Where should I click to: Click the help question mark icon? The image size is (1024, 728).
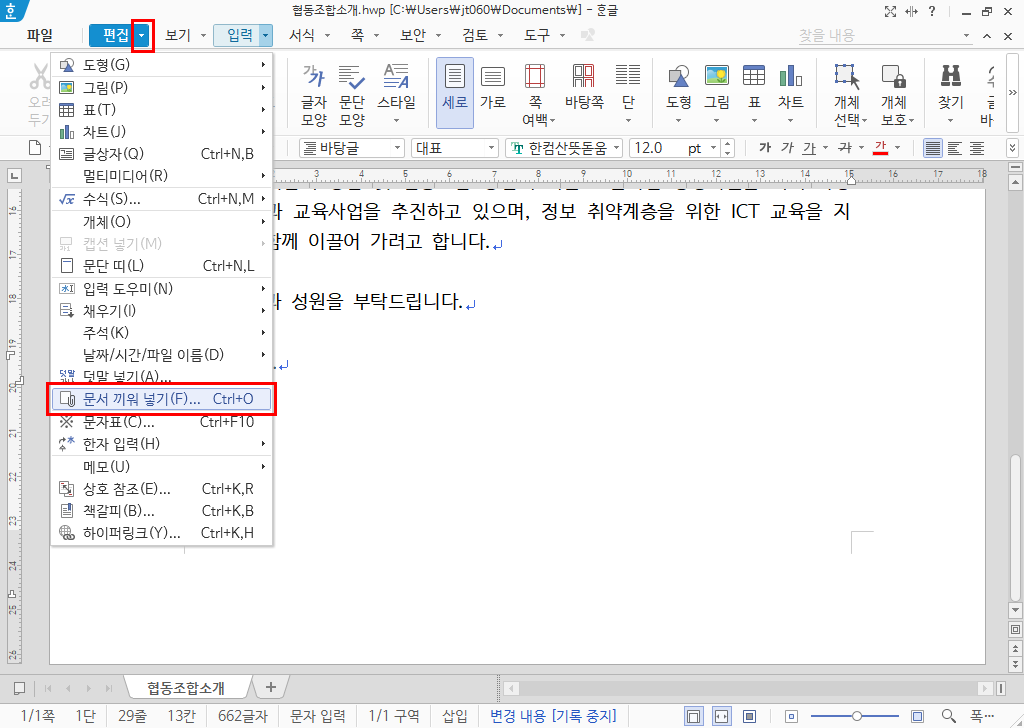932,11
